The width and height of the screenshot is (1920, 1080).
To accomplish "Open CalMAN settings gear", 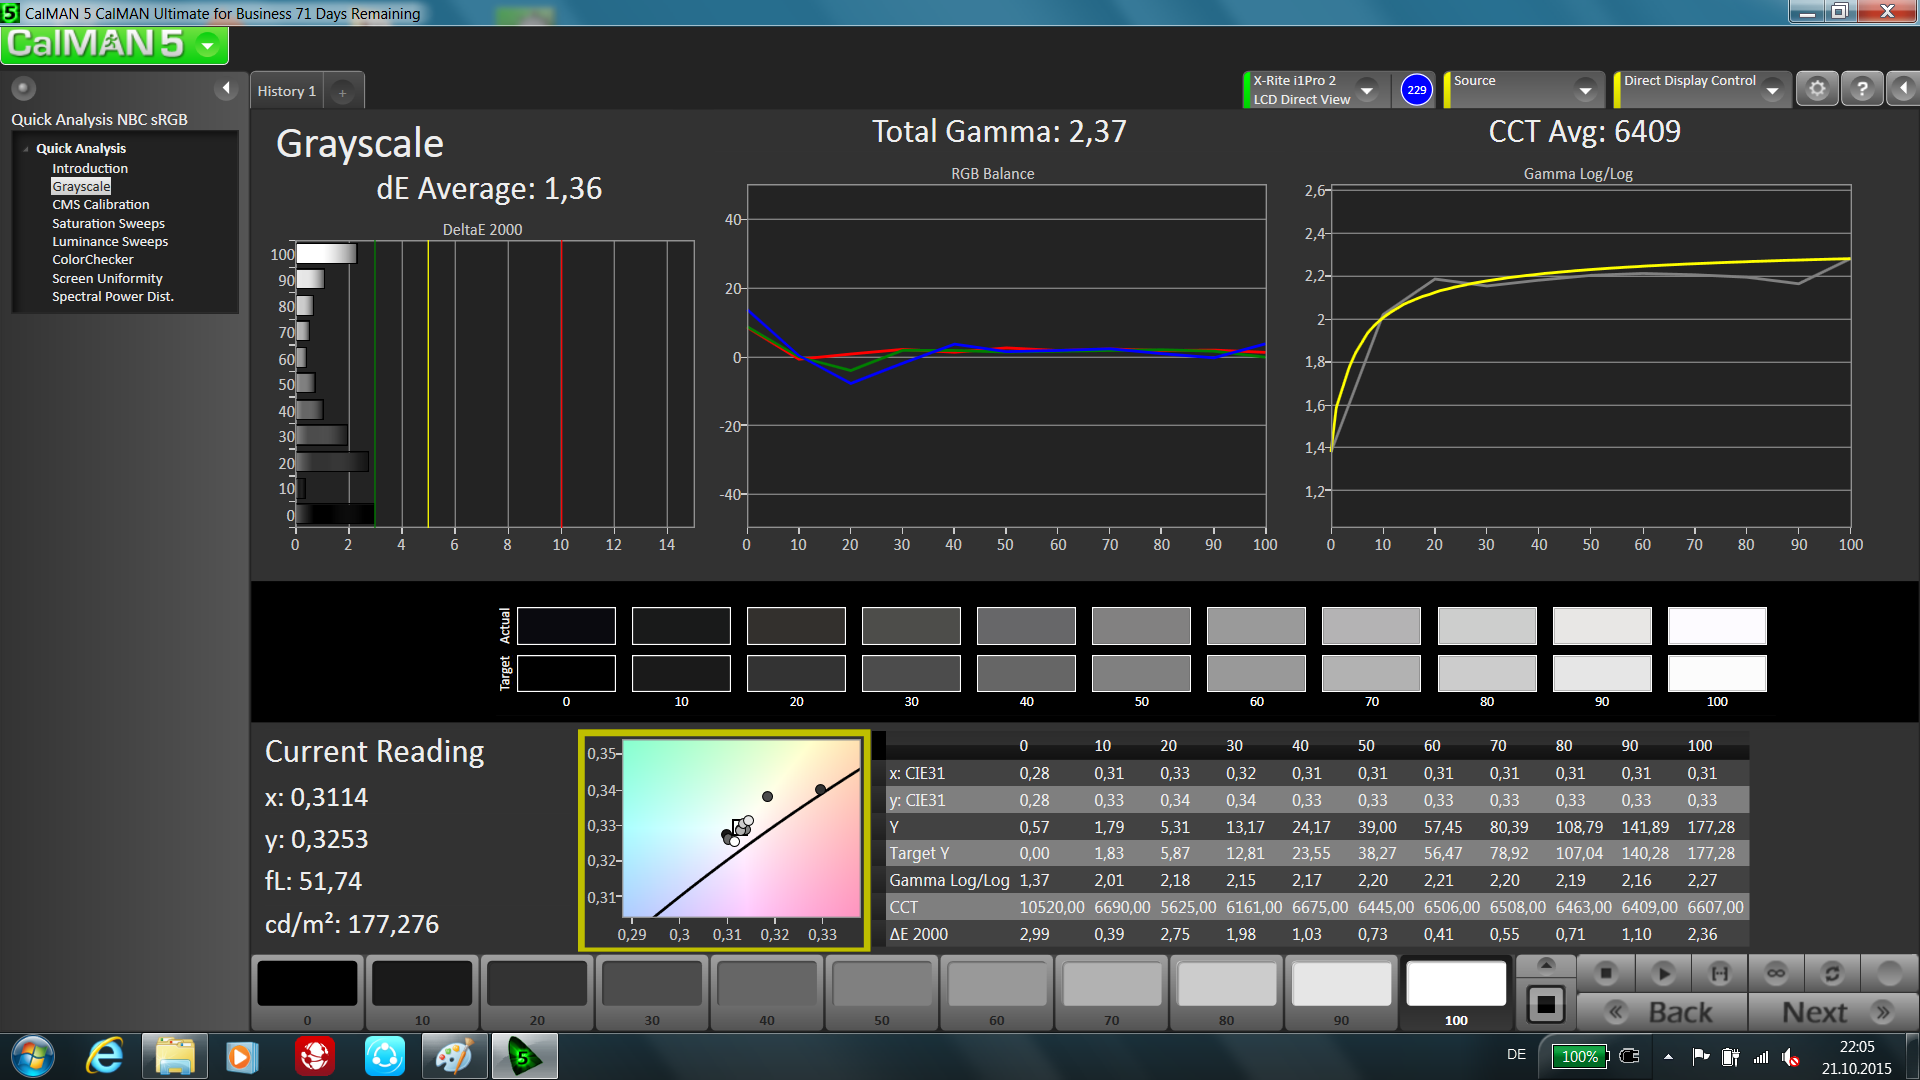I will click(1817, 89).
